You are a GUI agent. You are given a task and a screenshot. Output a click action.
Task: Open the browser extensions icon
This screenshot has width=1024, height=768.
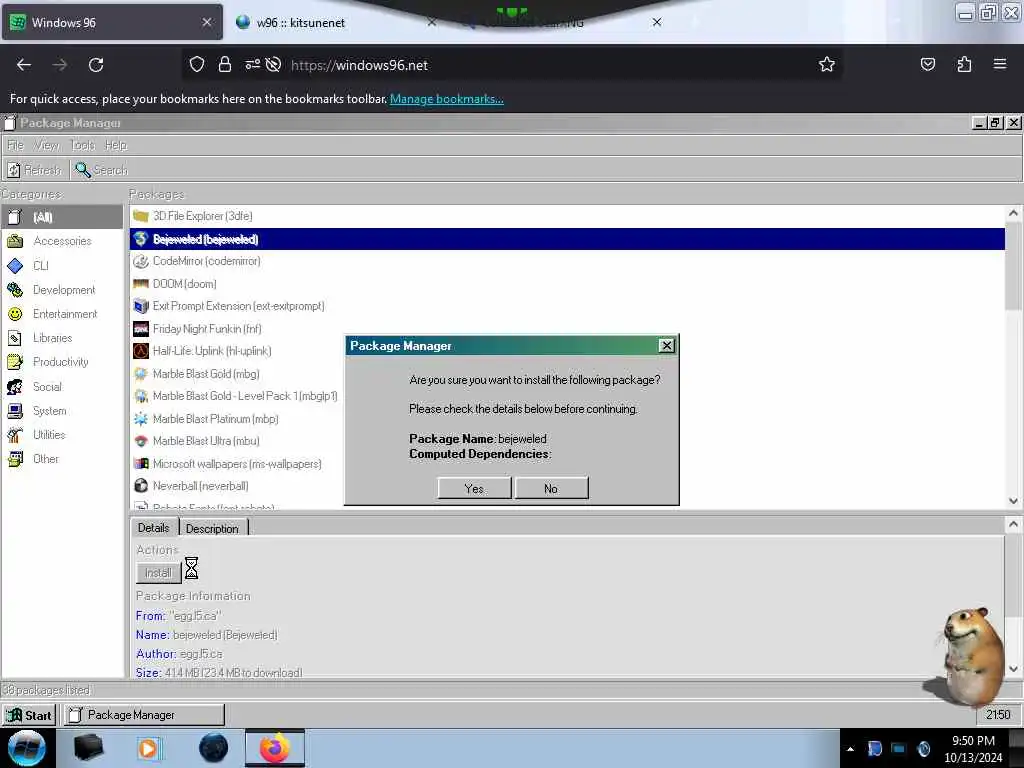coord(964,64)
